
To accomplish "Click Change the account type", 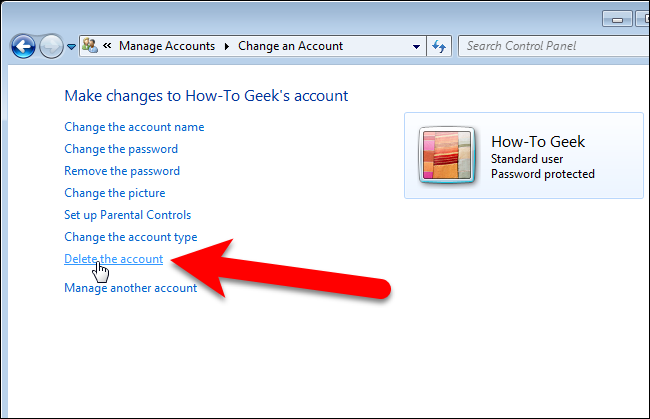I will coord(130,237).
